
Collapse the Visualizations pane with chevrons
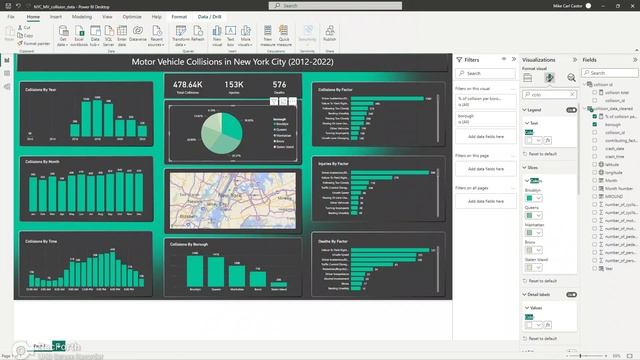(x=575, y=60)
